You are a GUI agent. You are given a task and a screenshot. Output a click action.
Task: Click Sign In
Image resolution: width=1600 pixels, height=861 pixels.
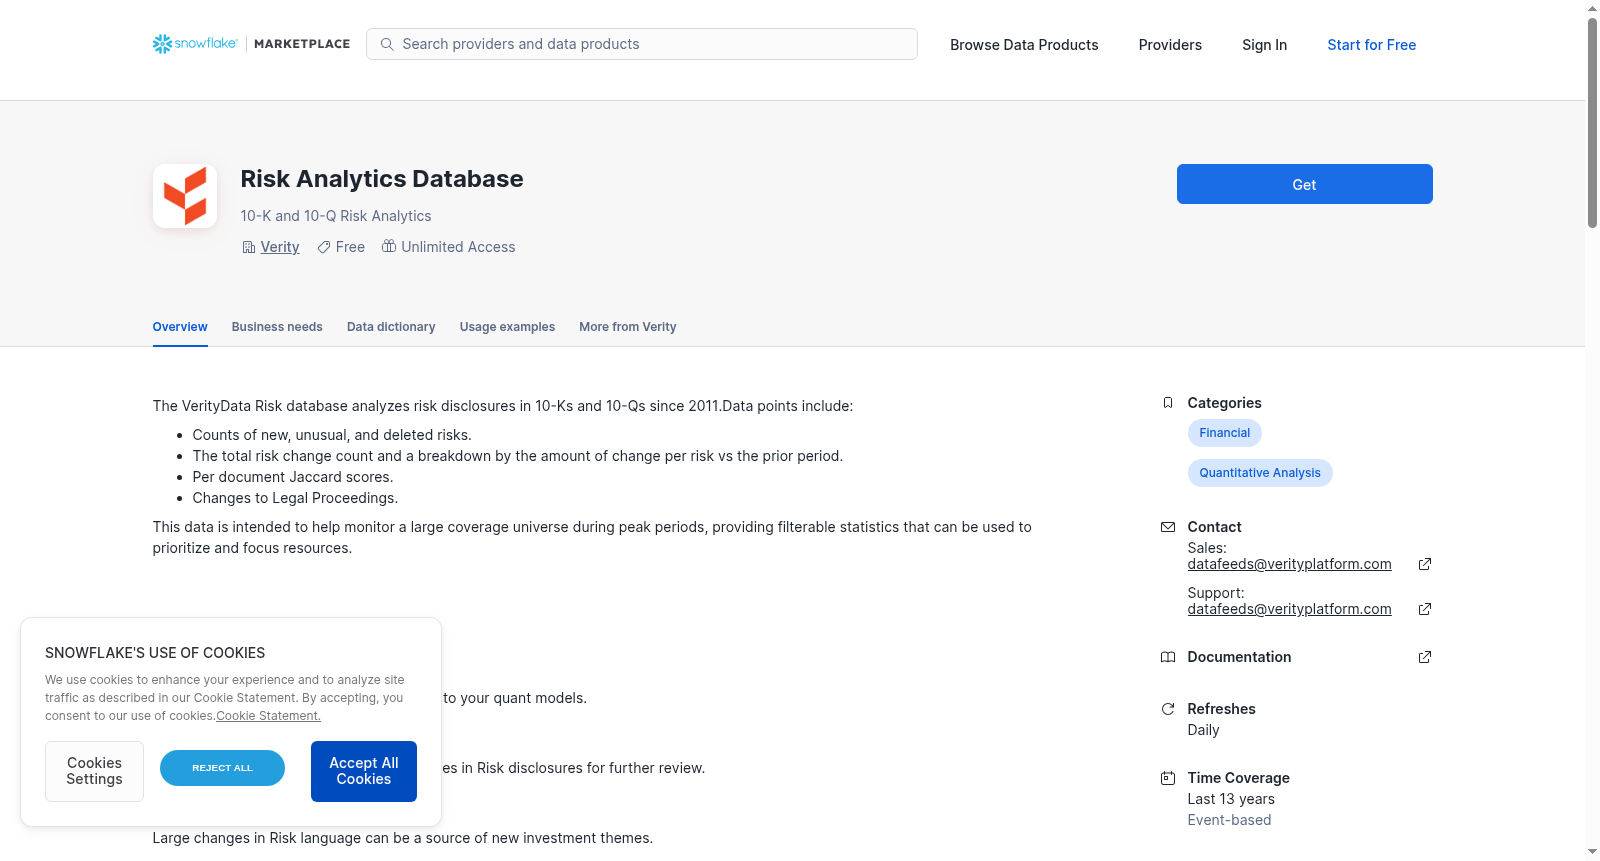[1264, 45]
